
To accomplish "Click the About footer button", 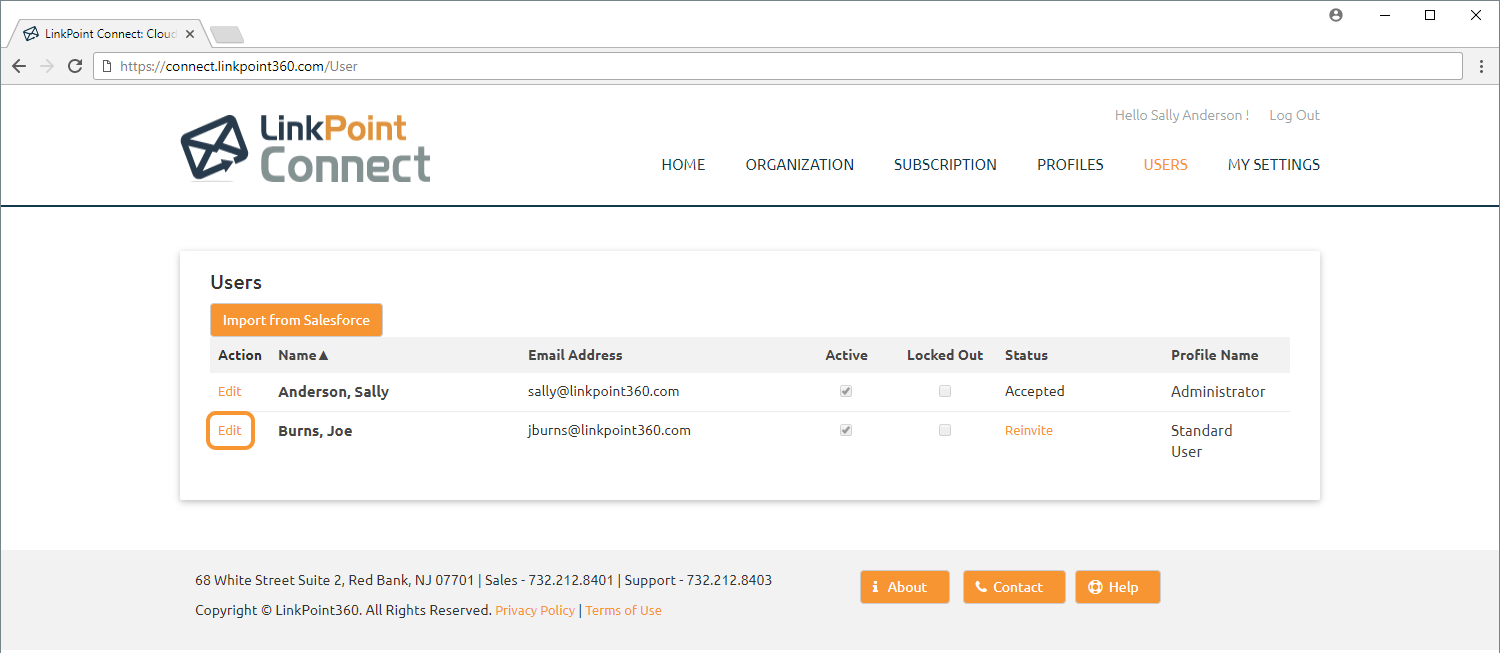I will point(904,587).
